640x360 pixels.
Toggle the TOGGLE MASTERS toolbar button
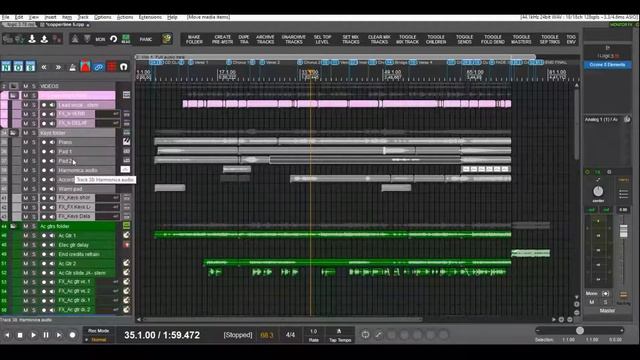pos(521,39)
